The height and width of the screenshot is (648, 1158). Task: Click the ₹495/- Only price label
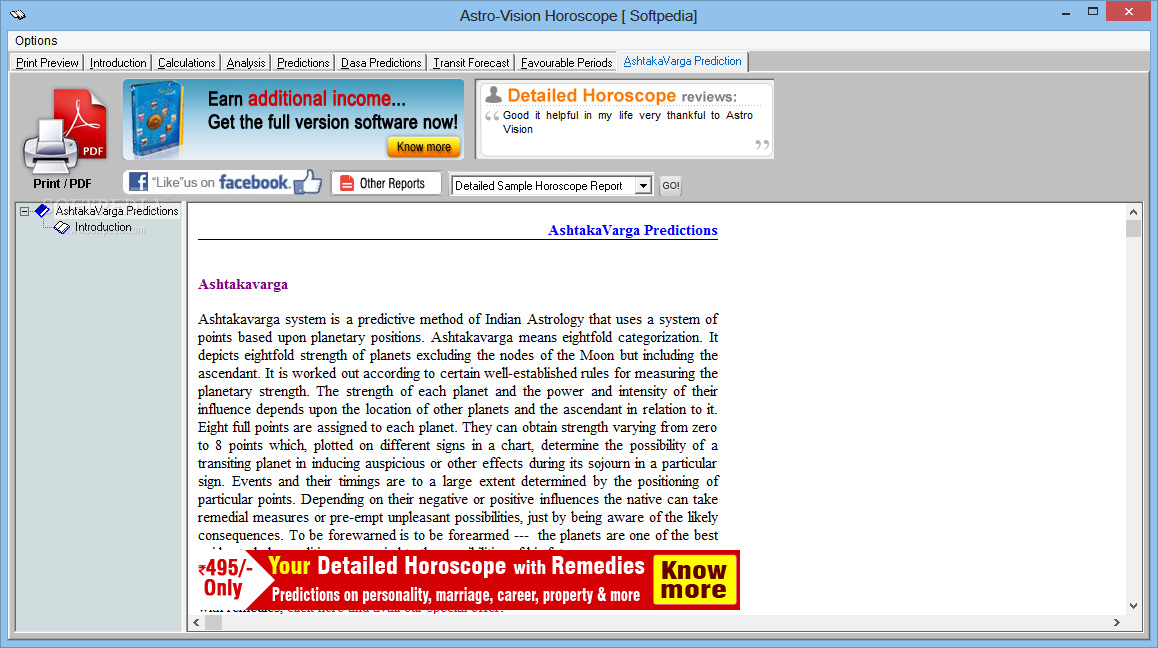pos(225,578)
